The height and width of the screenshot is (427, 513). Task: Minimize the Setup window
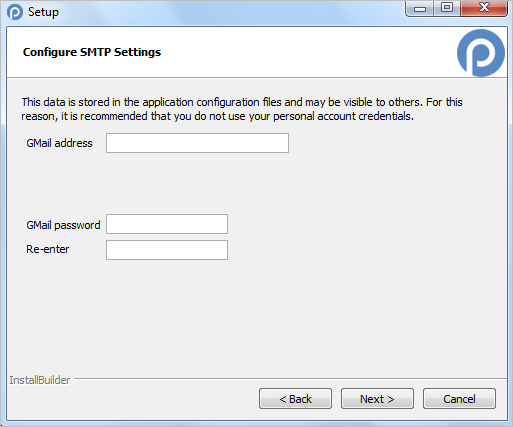click(x=420, y=8)
